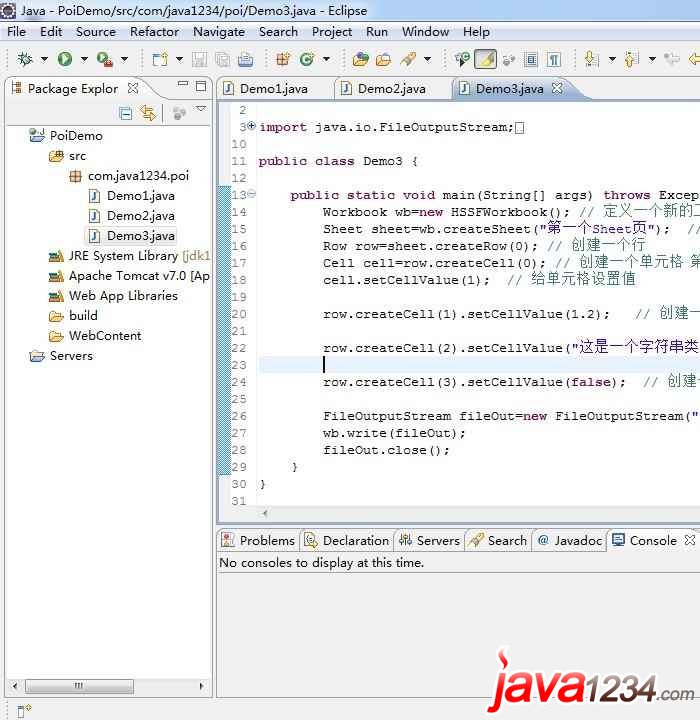The image size is (700, 720).
Task: Select Apache Tomcat v7.0 library node
Action: (130, 276)
